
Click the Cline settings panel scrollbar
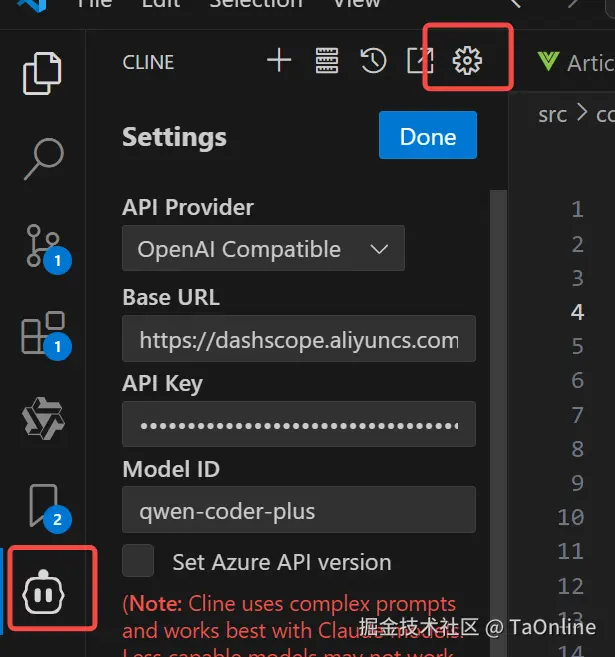pos(499,423)
